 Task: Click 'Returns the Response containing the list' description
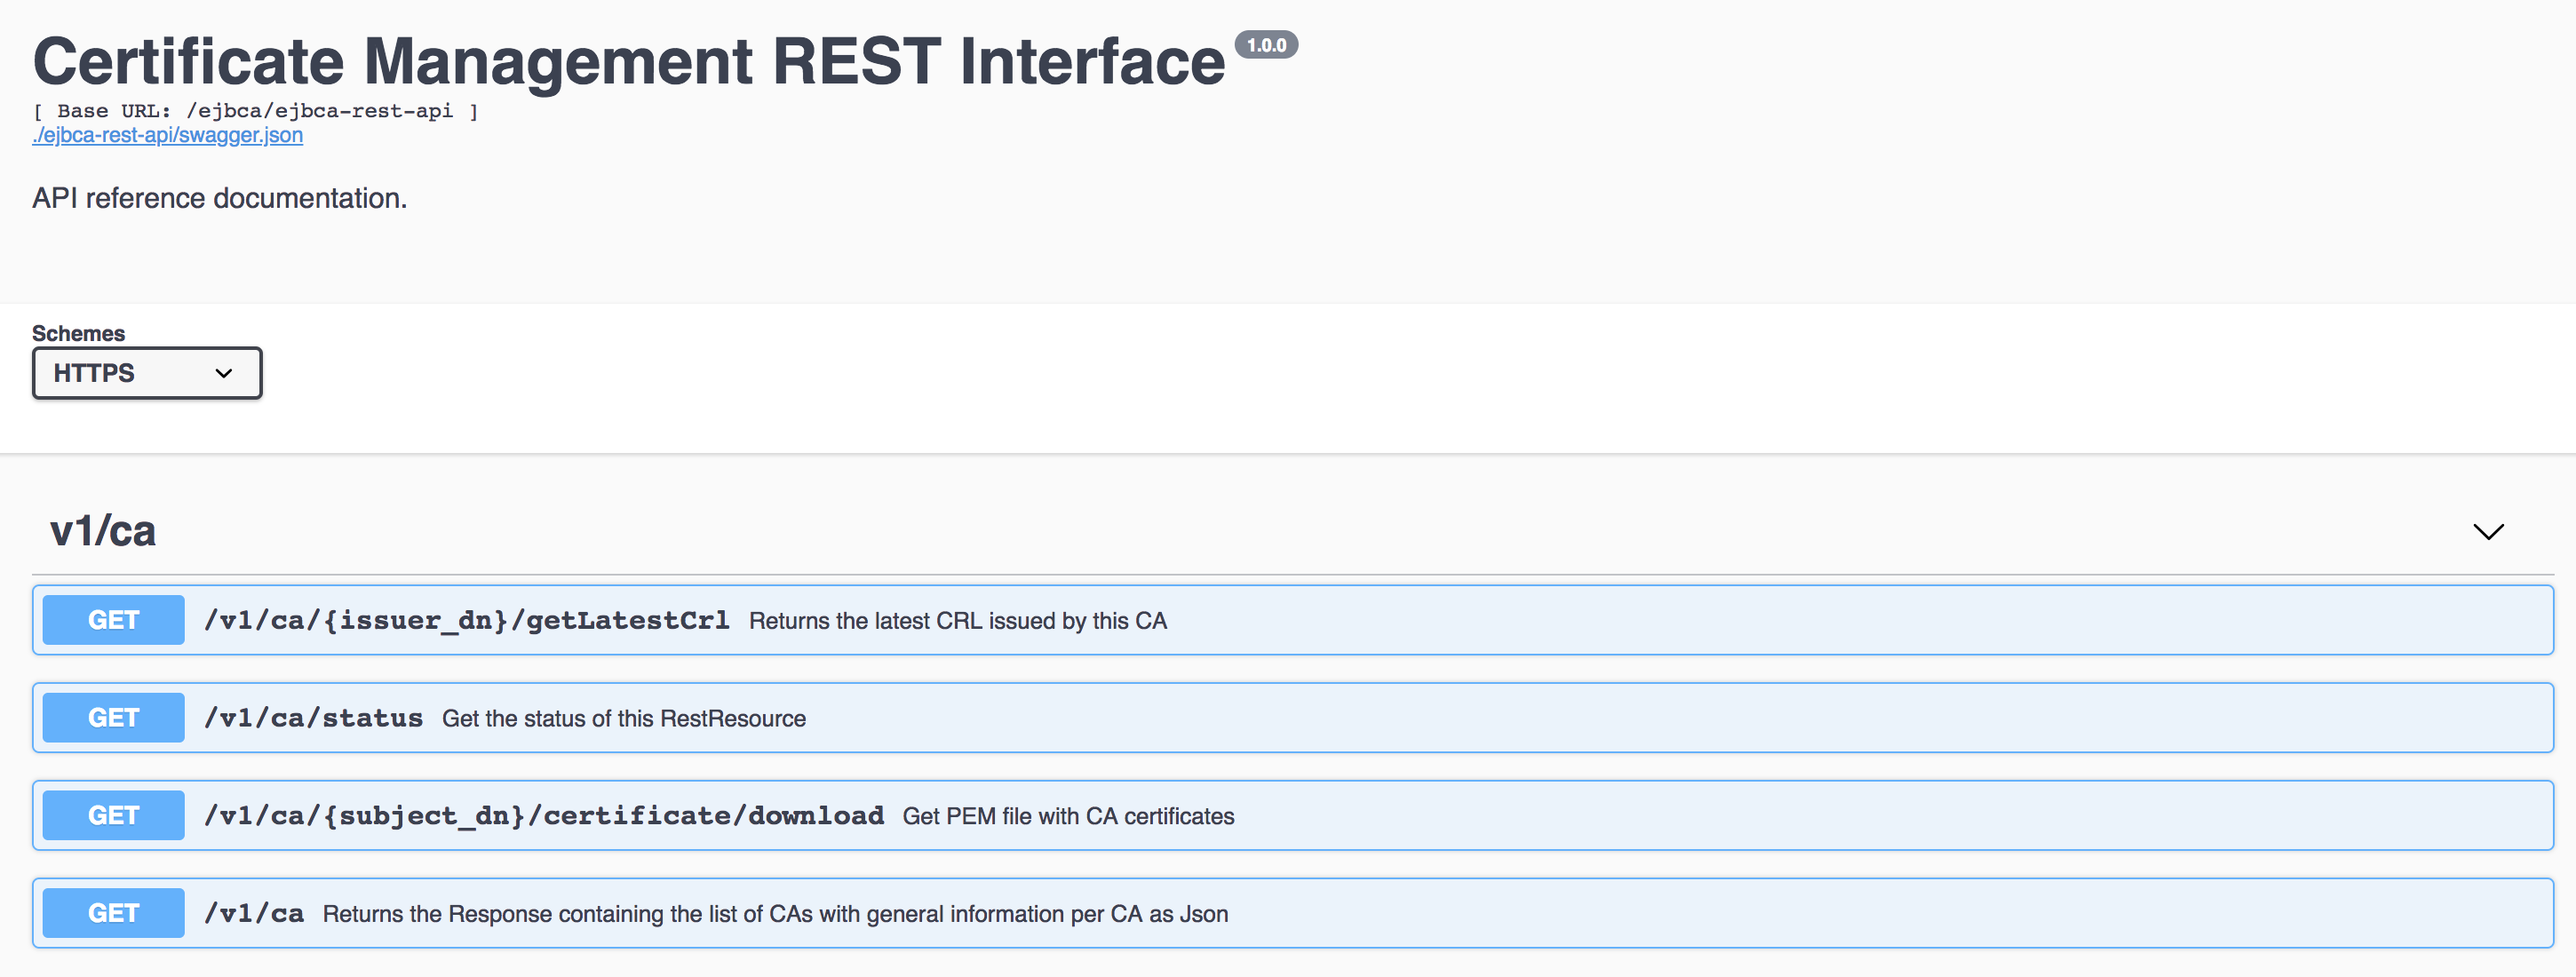(774, 914)
